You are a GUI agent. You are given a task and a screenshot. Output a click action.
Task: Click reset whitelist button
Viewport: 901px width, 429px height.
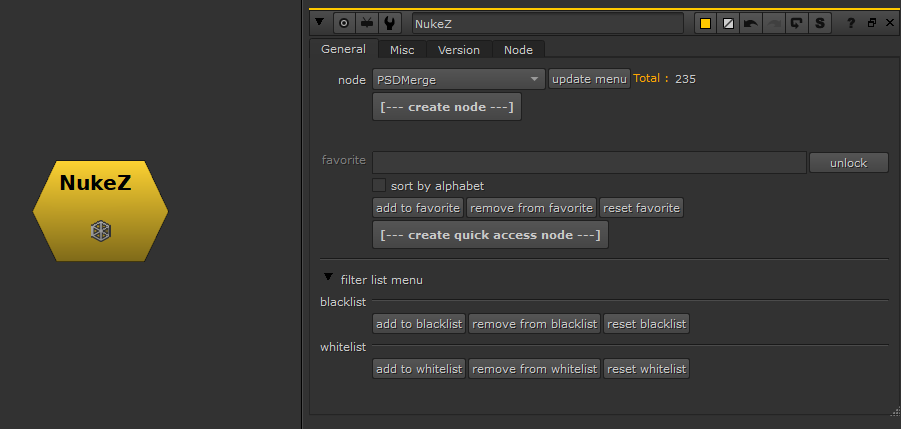(x=646, y=369)
